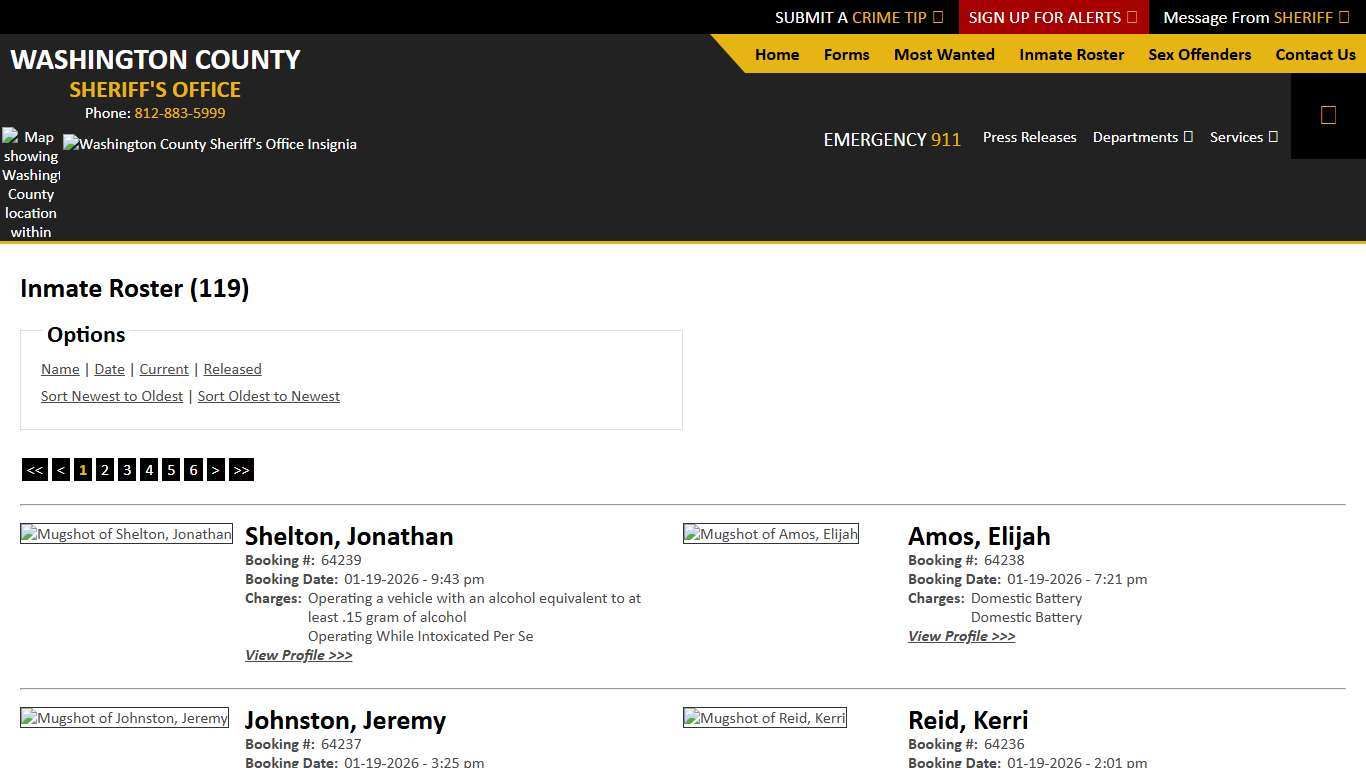View profile of Shelton, Jonathan

(298, 655)
